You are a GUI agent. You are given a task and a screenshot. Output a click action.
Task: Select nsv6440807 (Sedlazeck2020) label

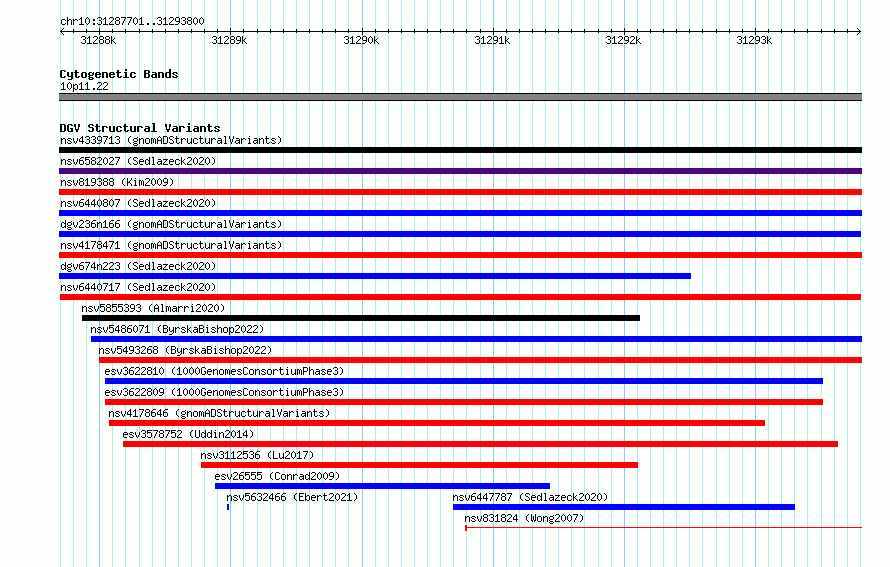point(138,203)
